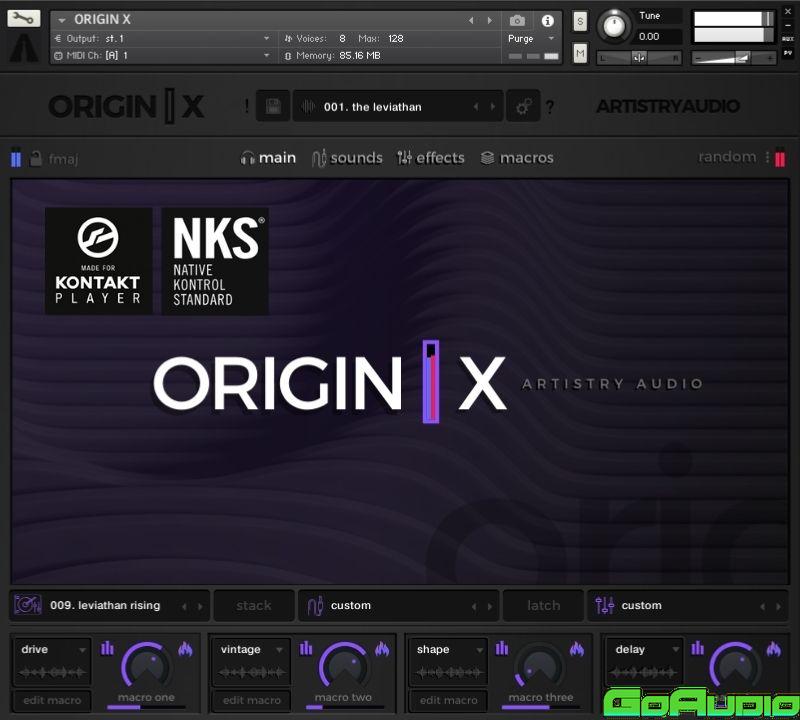Step to next loop after 009. leviathan rising
Viewport: 800px width, 720px height.
[x=200, y=606]
